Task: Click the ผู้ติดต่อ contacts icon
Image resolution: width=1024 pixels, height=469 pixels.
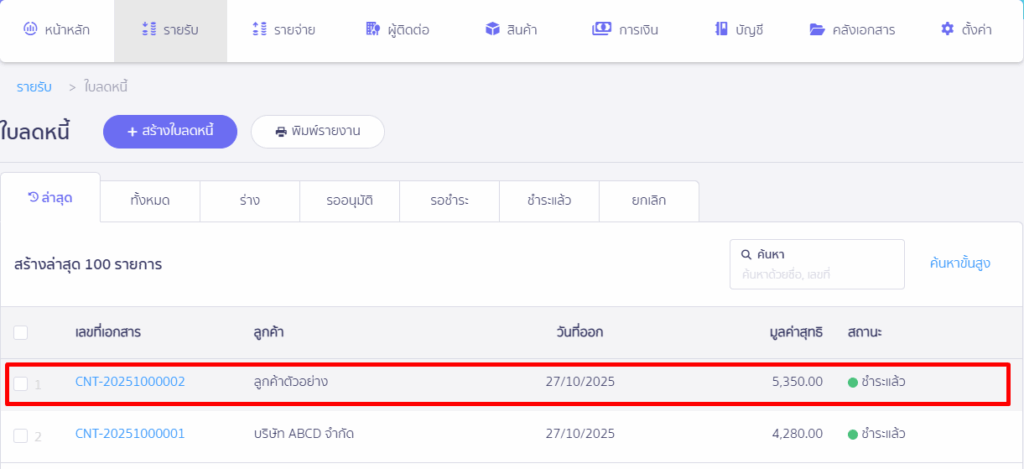Action: 373,30
